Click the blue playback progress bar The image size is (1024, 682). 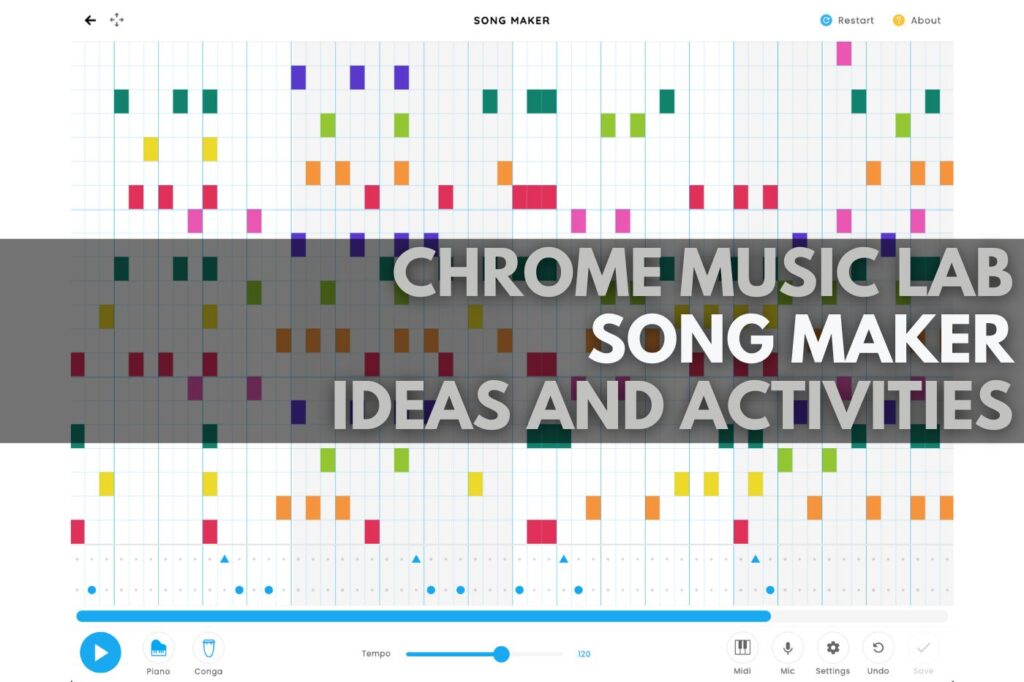423,616
